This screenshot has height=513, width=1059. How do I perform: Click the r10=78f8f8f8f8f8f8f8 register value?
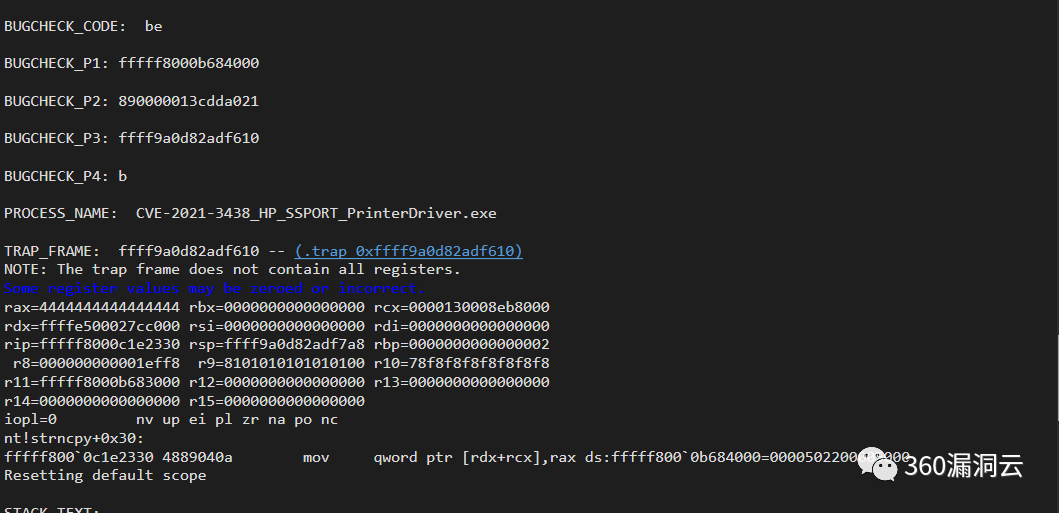coord(462,363)
